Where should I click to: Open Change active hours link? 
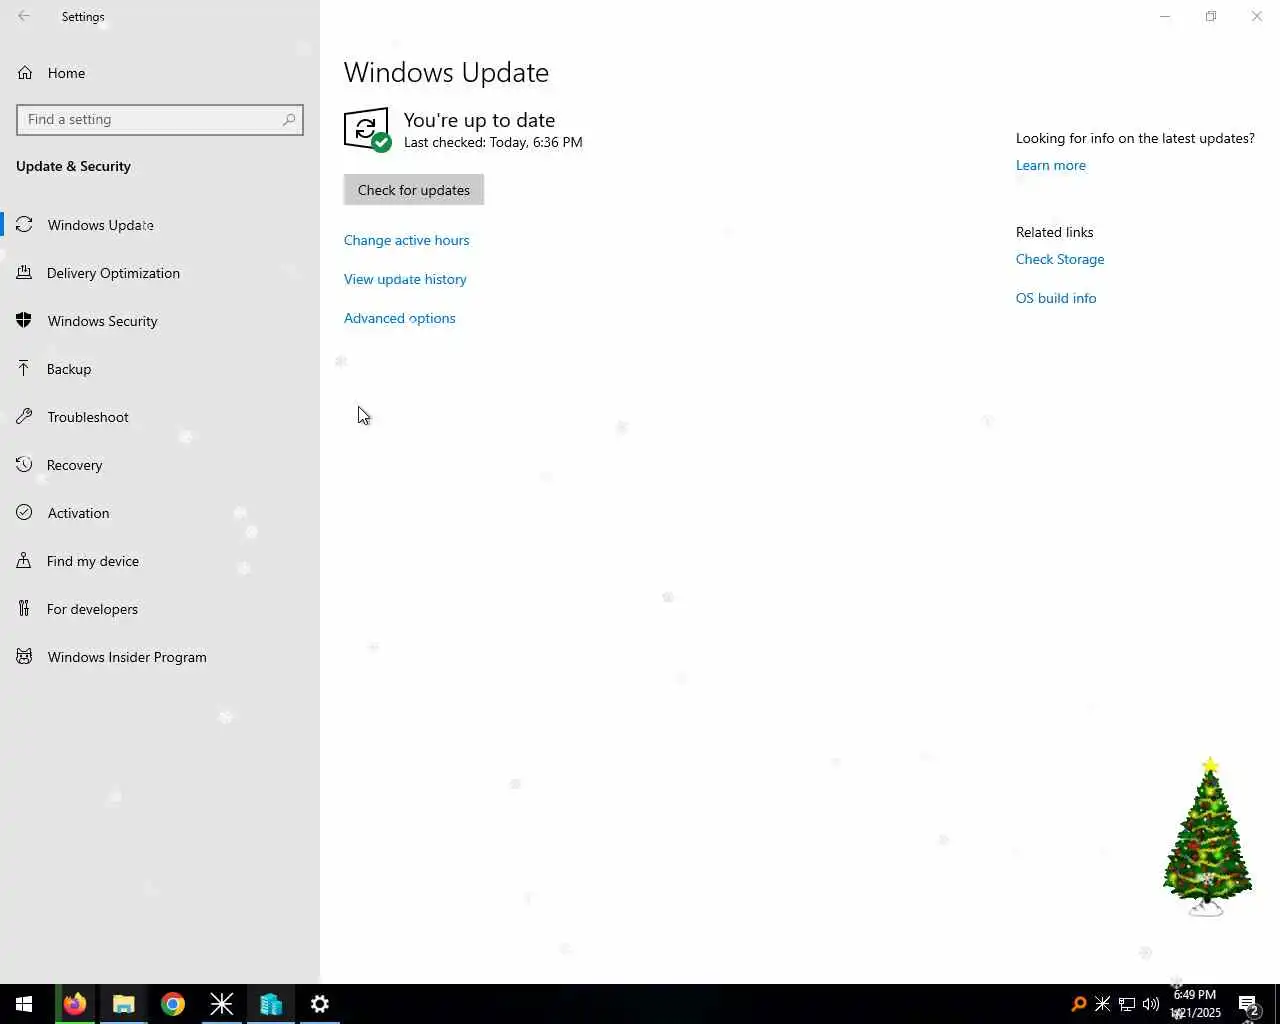pos(406,240)
